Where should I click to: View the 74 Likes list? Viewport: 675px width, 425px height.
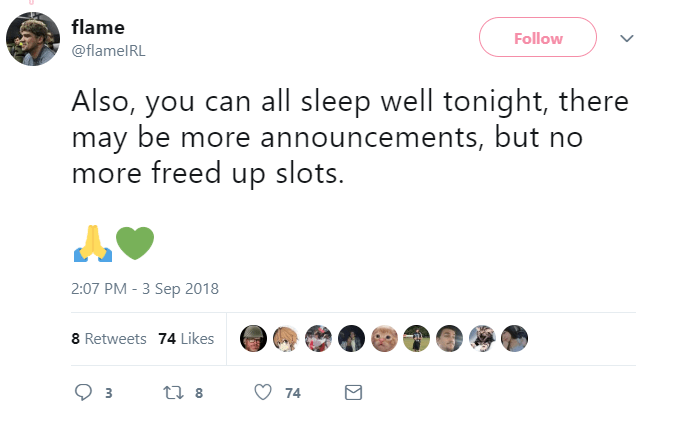(x=186, y=339)
